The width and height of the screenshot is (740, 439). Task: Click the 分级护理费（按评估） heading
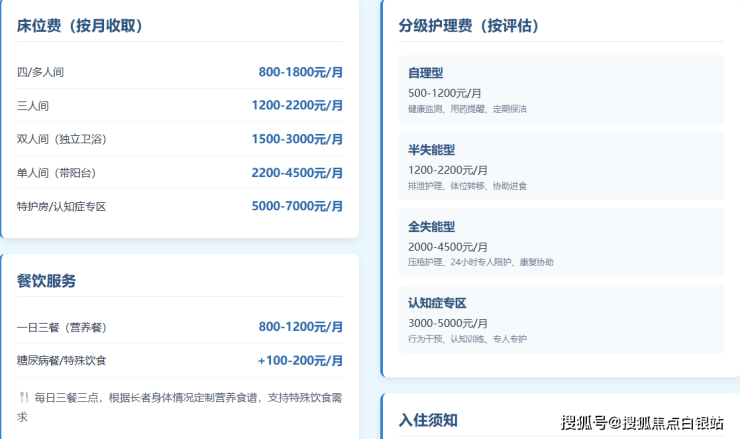pos(469,25)
